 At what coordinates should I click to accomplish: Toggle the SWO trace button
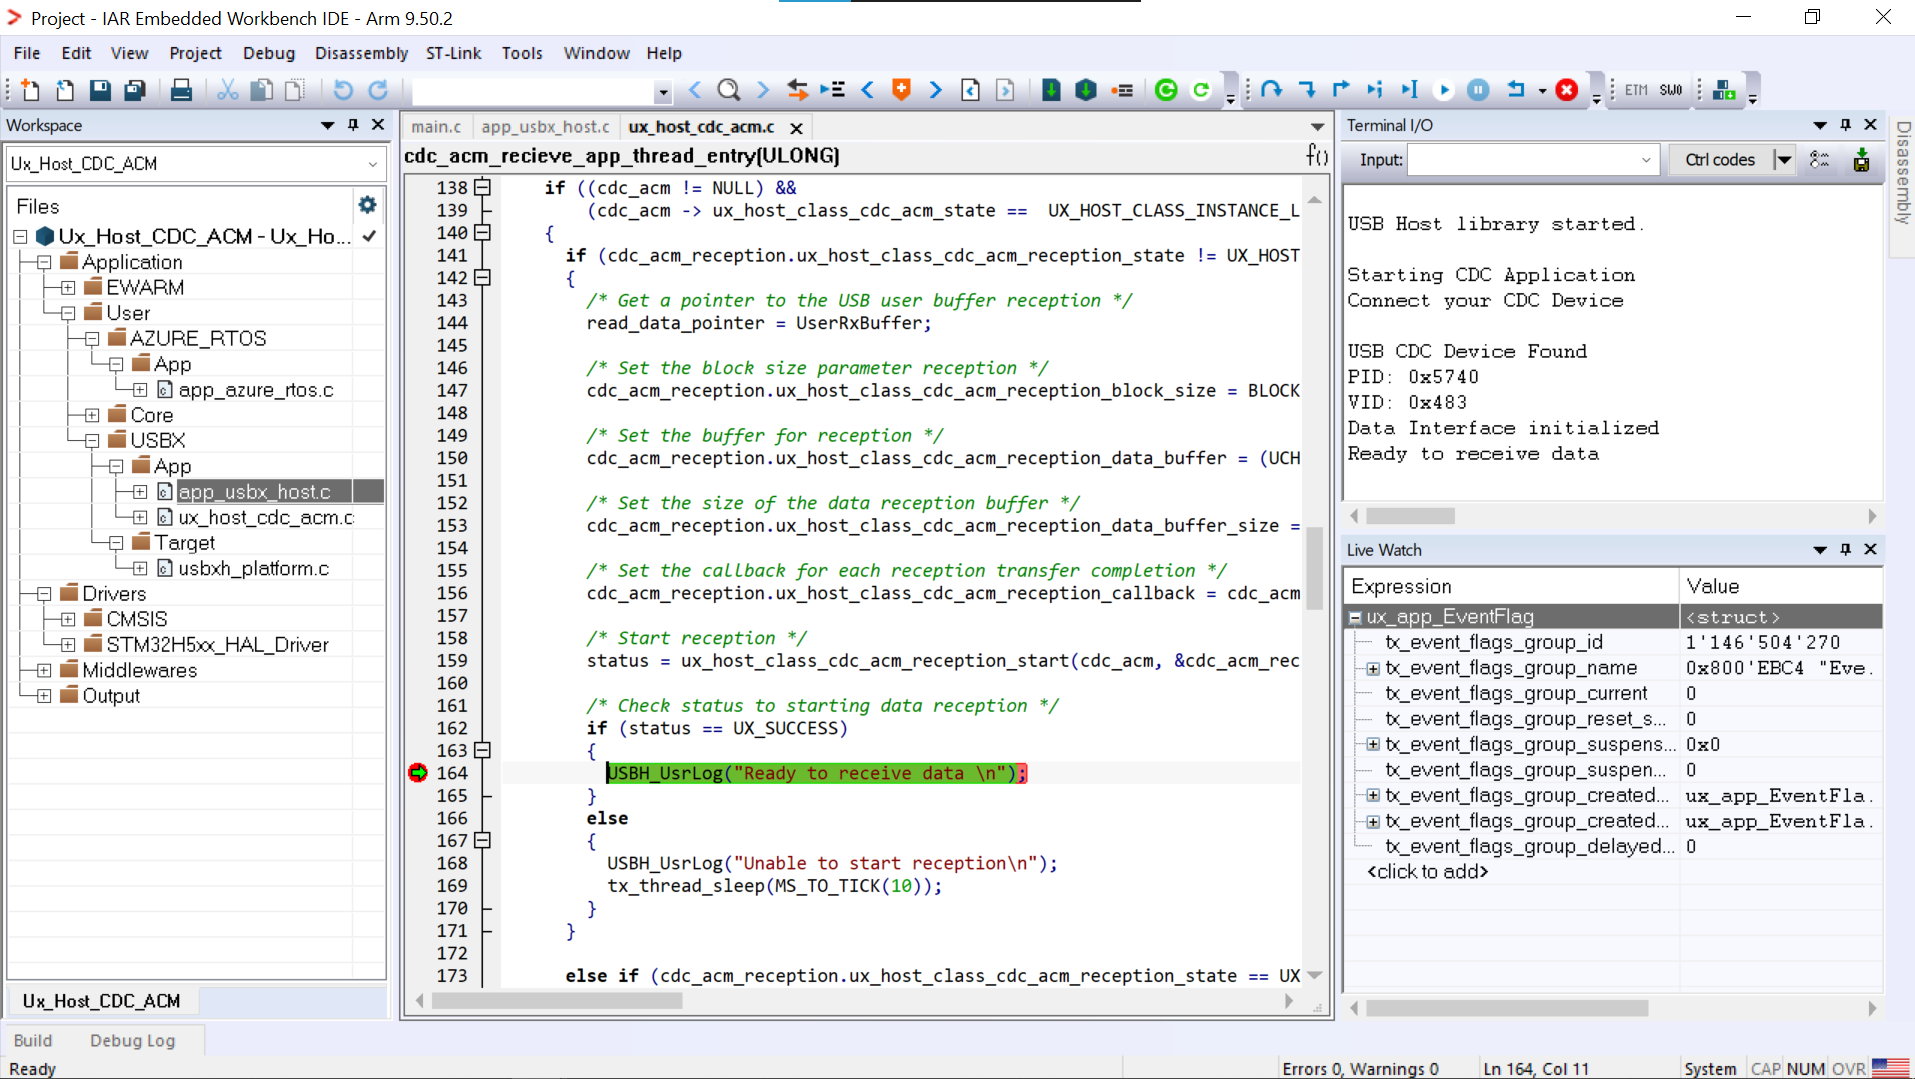click(x=1671, y=90)
